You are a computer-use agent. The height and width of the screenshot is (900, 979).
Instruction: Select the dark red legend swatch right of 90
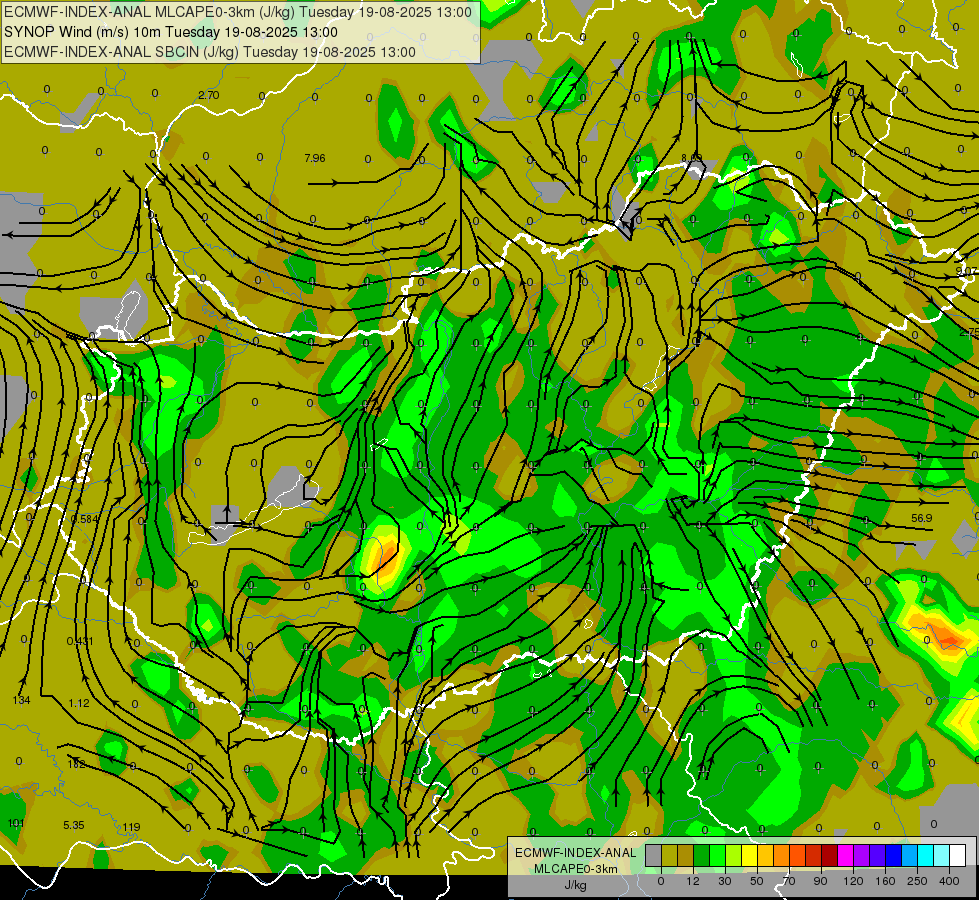click(830, 855)
